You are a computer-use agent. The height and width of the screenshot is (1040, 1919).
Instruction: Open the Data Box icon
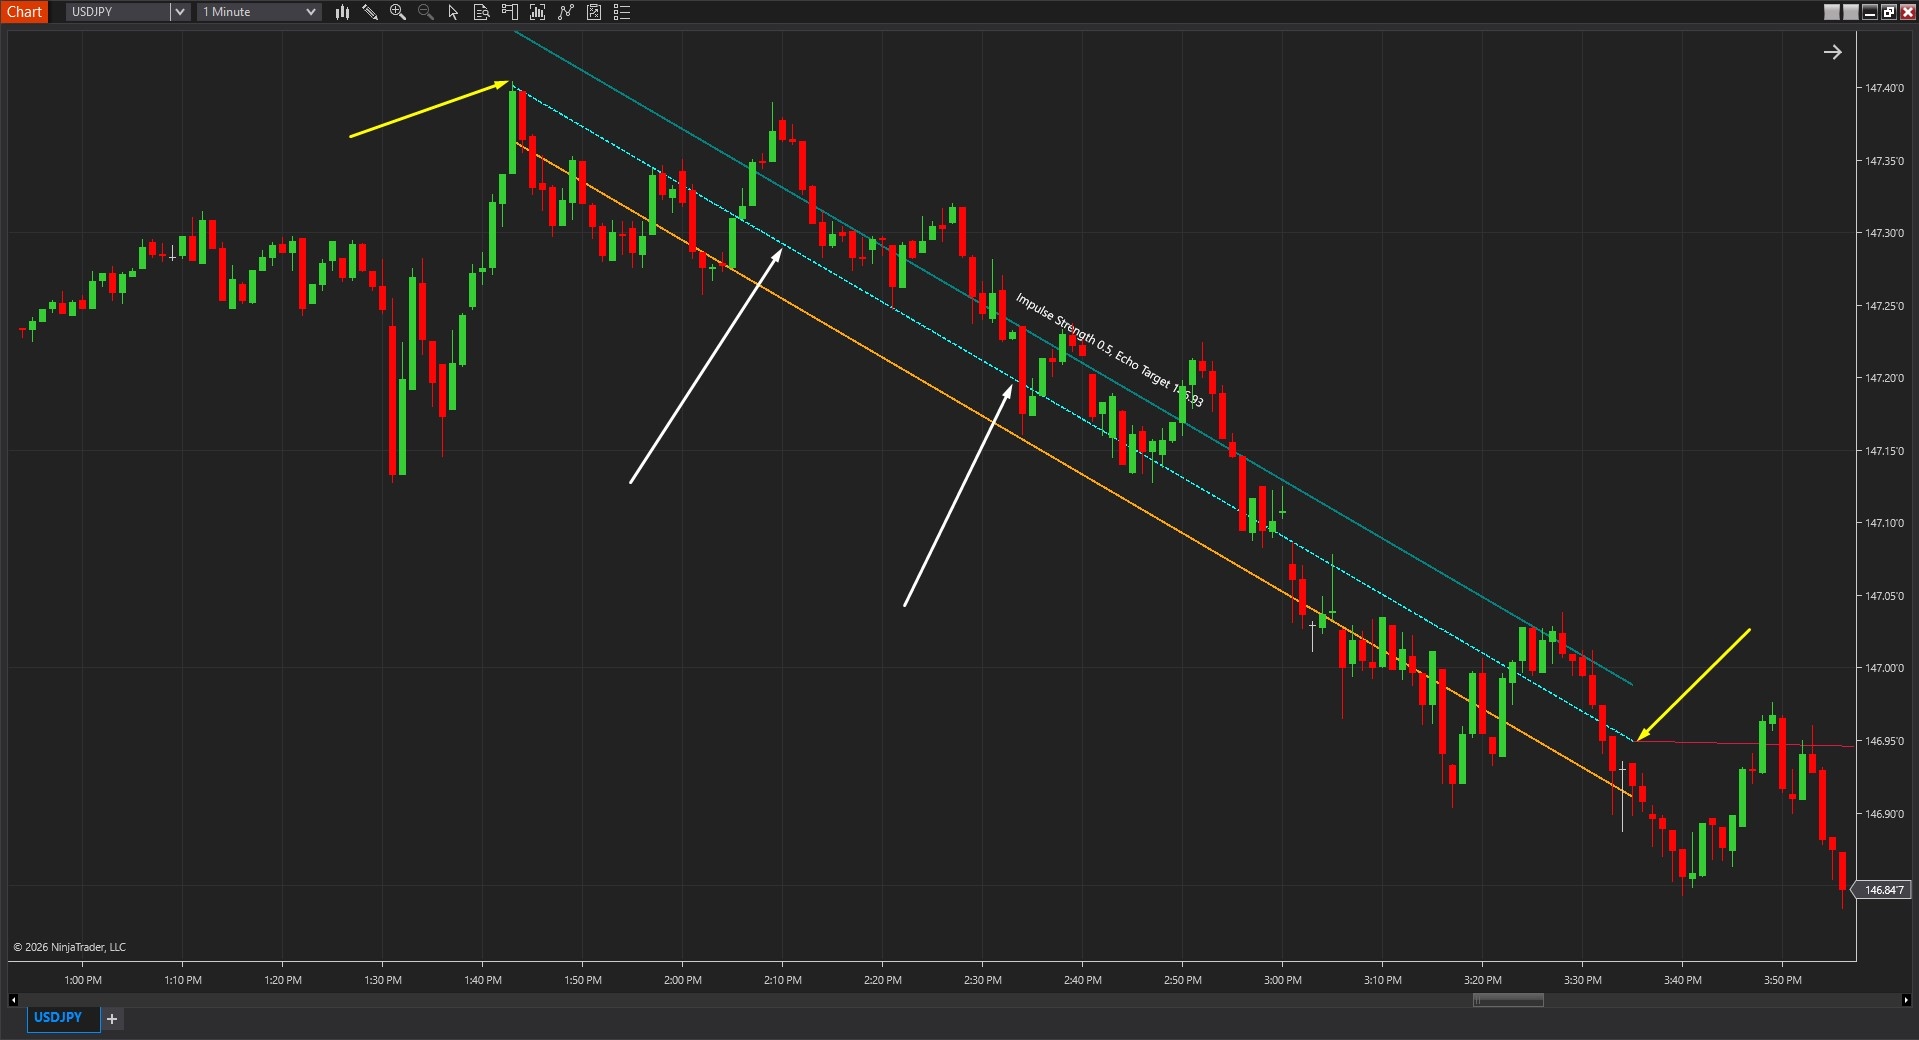pos(481,12)
